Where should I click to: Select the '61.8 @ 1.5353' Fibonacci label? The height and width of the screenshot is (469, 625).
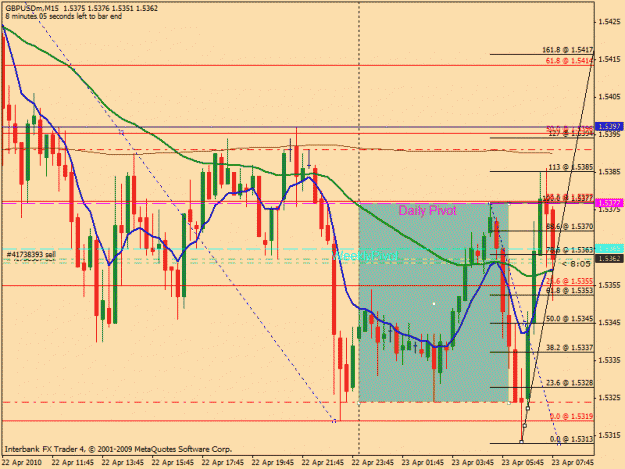[x=570, y=290]
